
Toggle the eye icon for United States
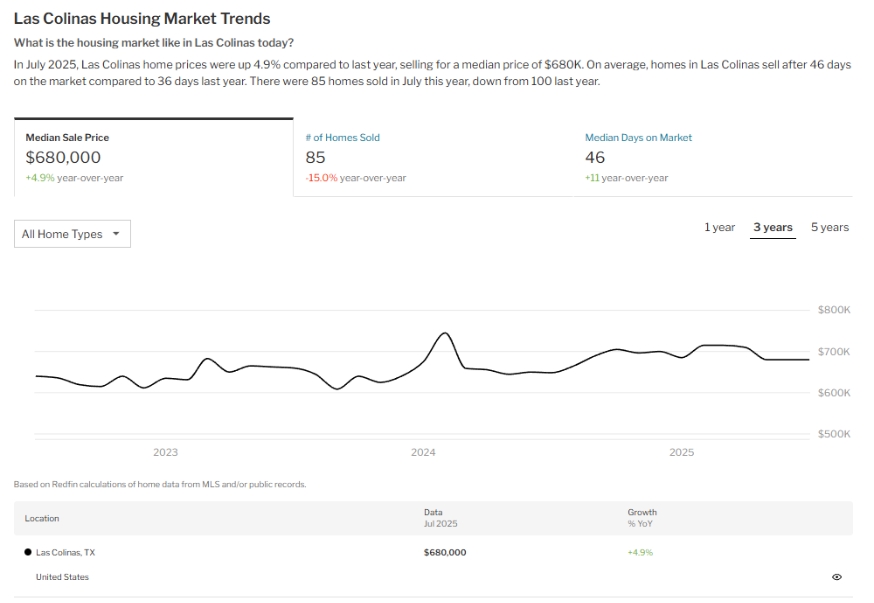(836, 577)
